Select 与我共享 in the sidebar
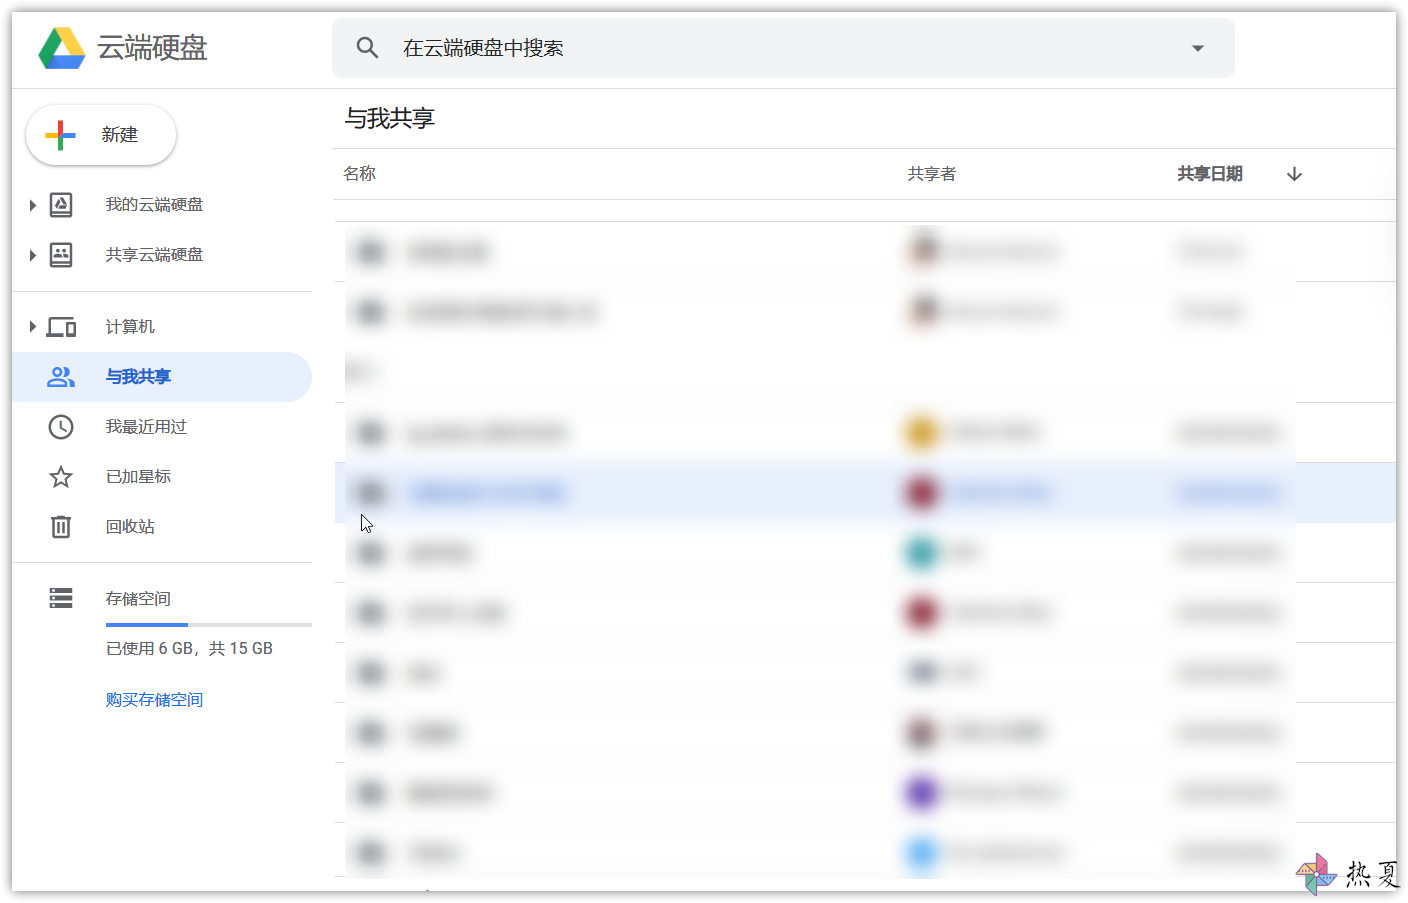This screenshot has width=1408, height=903. [x=162, y=377]
